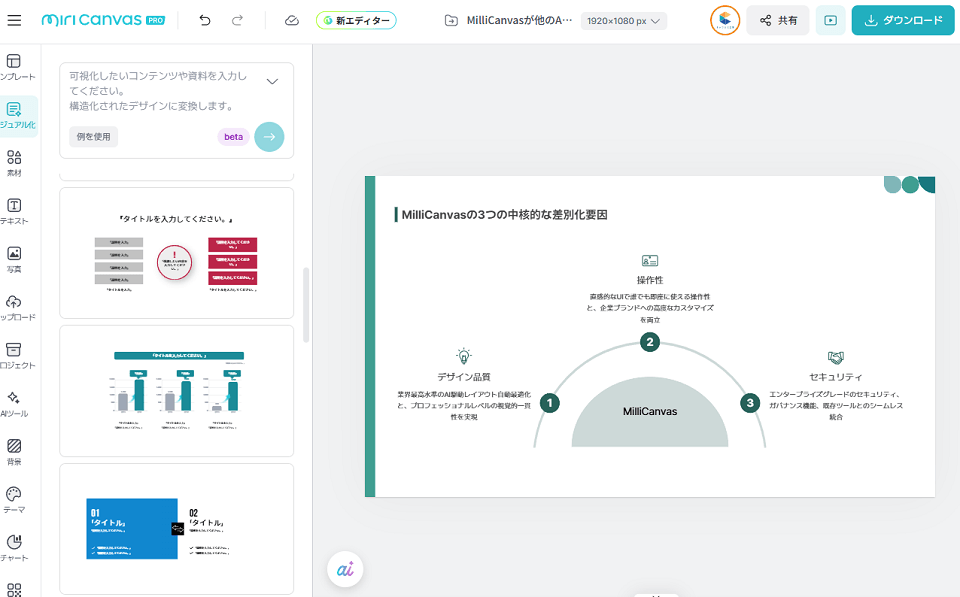
Task: Select number 1 circle on the arc
Action: click(550, 403)
